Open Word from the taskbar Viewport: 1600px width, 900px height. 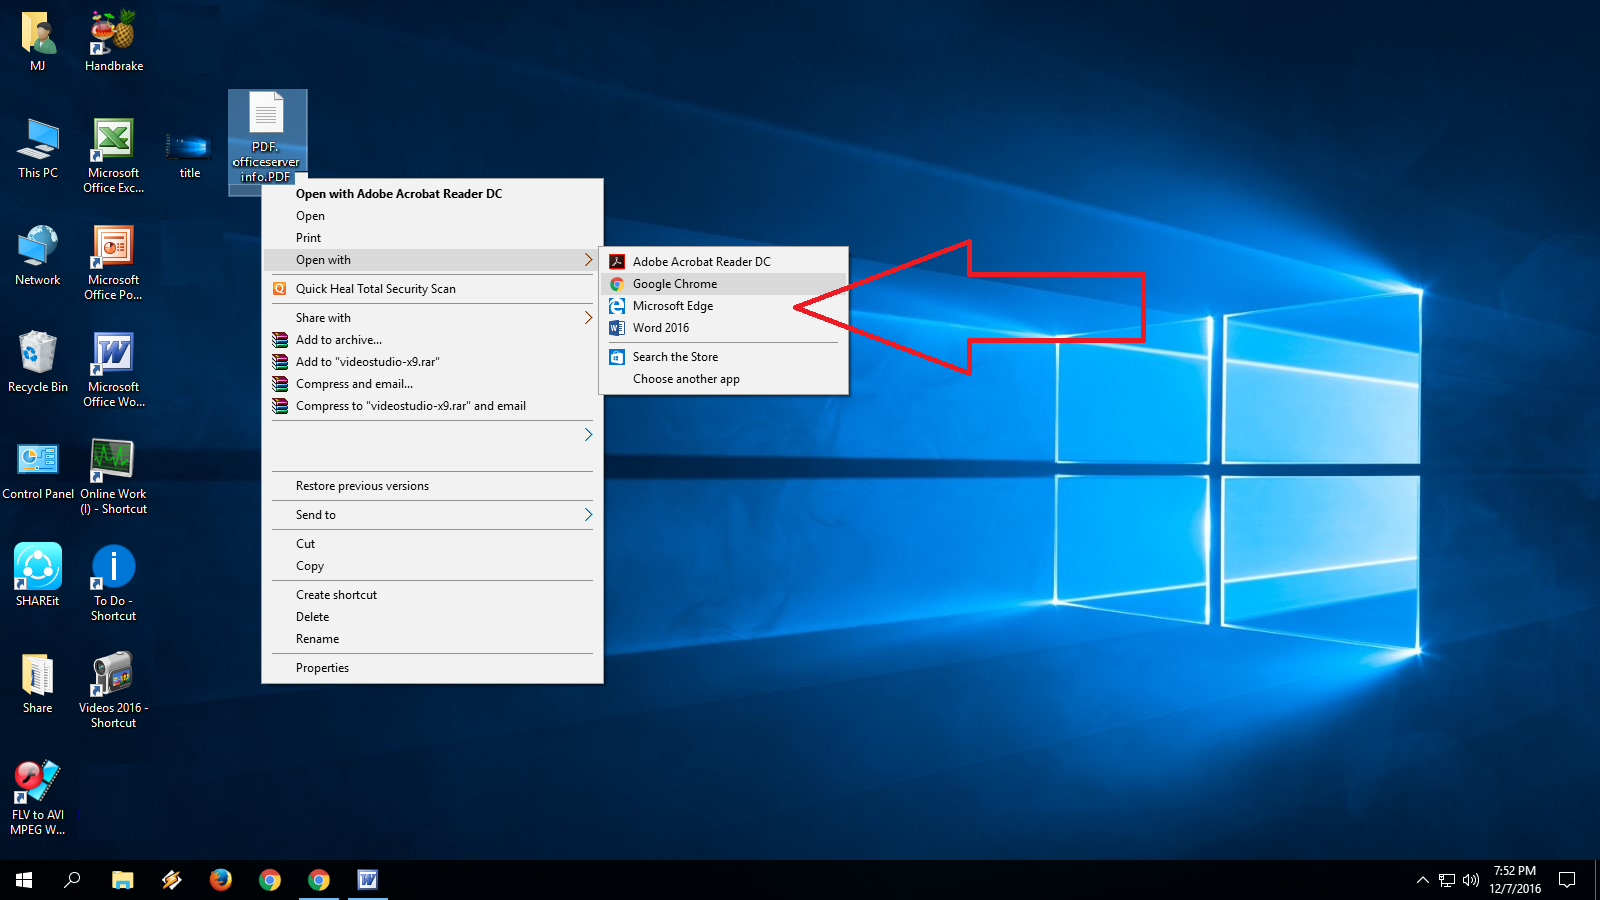(x=367, y=881)
